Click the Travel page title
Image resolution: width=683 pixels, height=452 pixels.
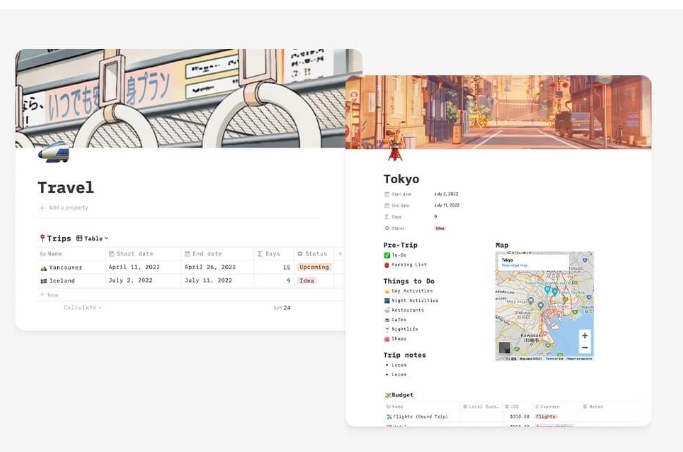(x=66, y=188)
